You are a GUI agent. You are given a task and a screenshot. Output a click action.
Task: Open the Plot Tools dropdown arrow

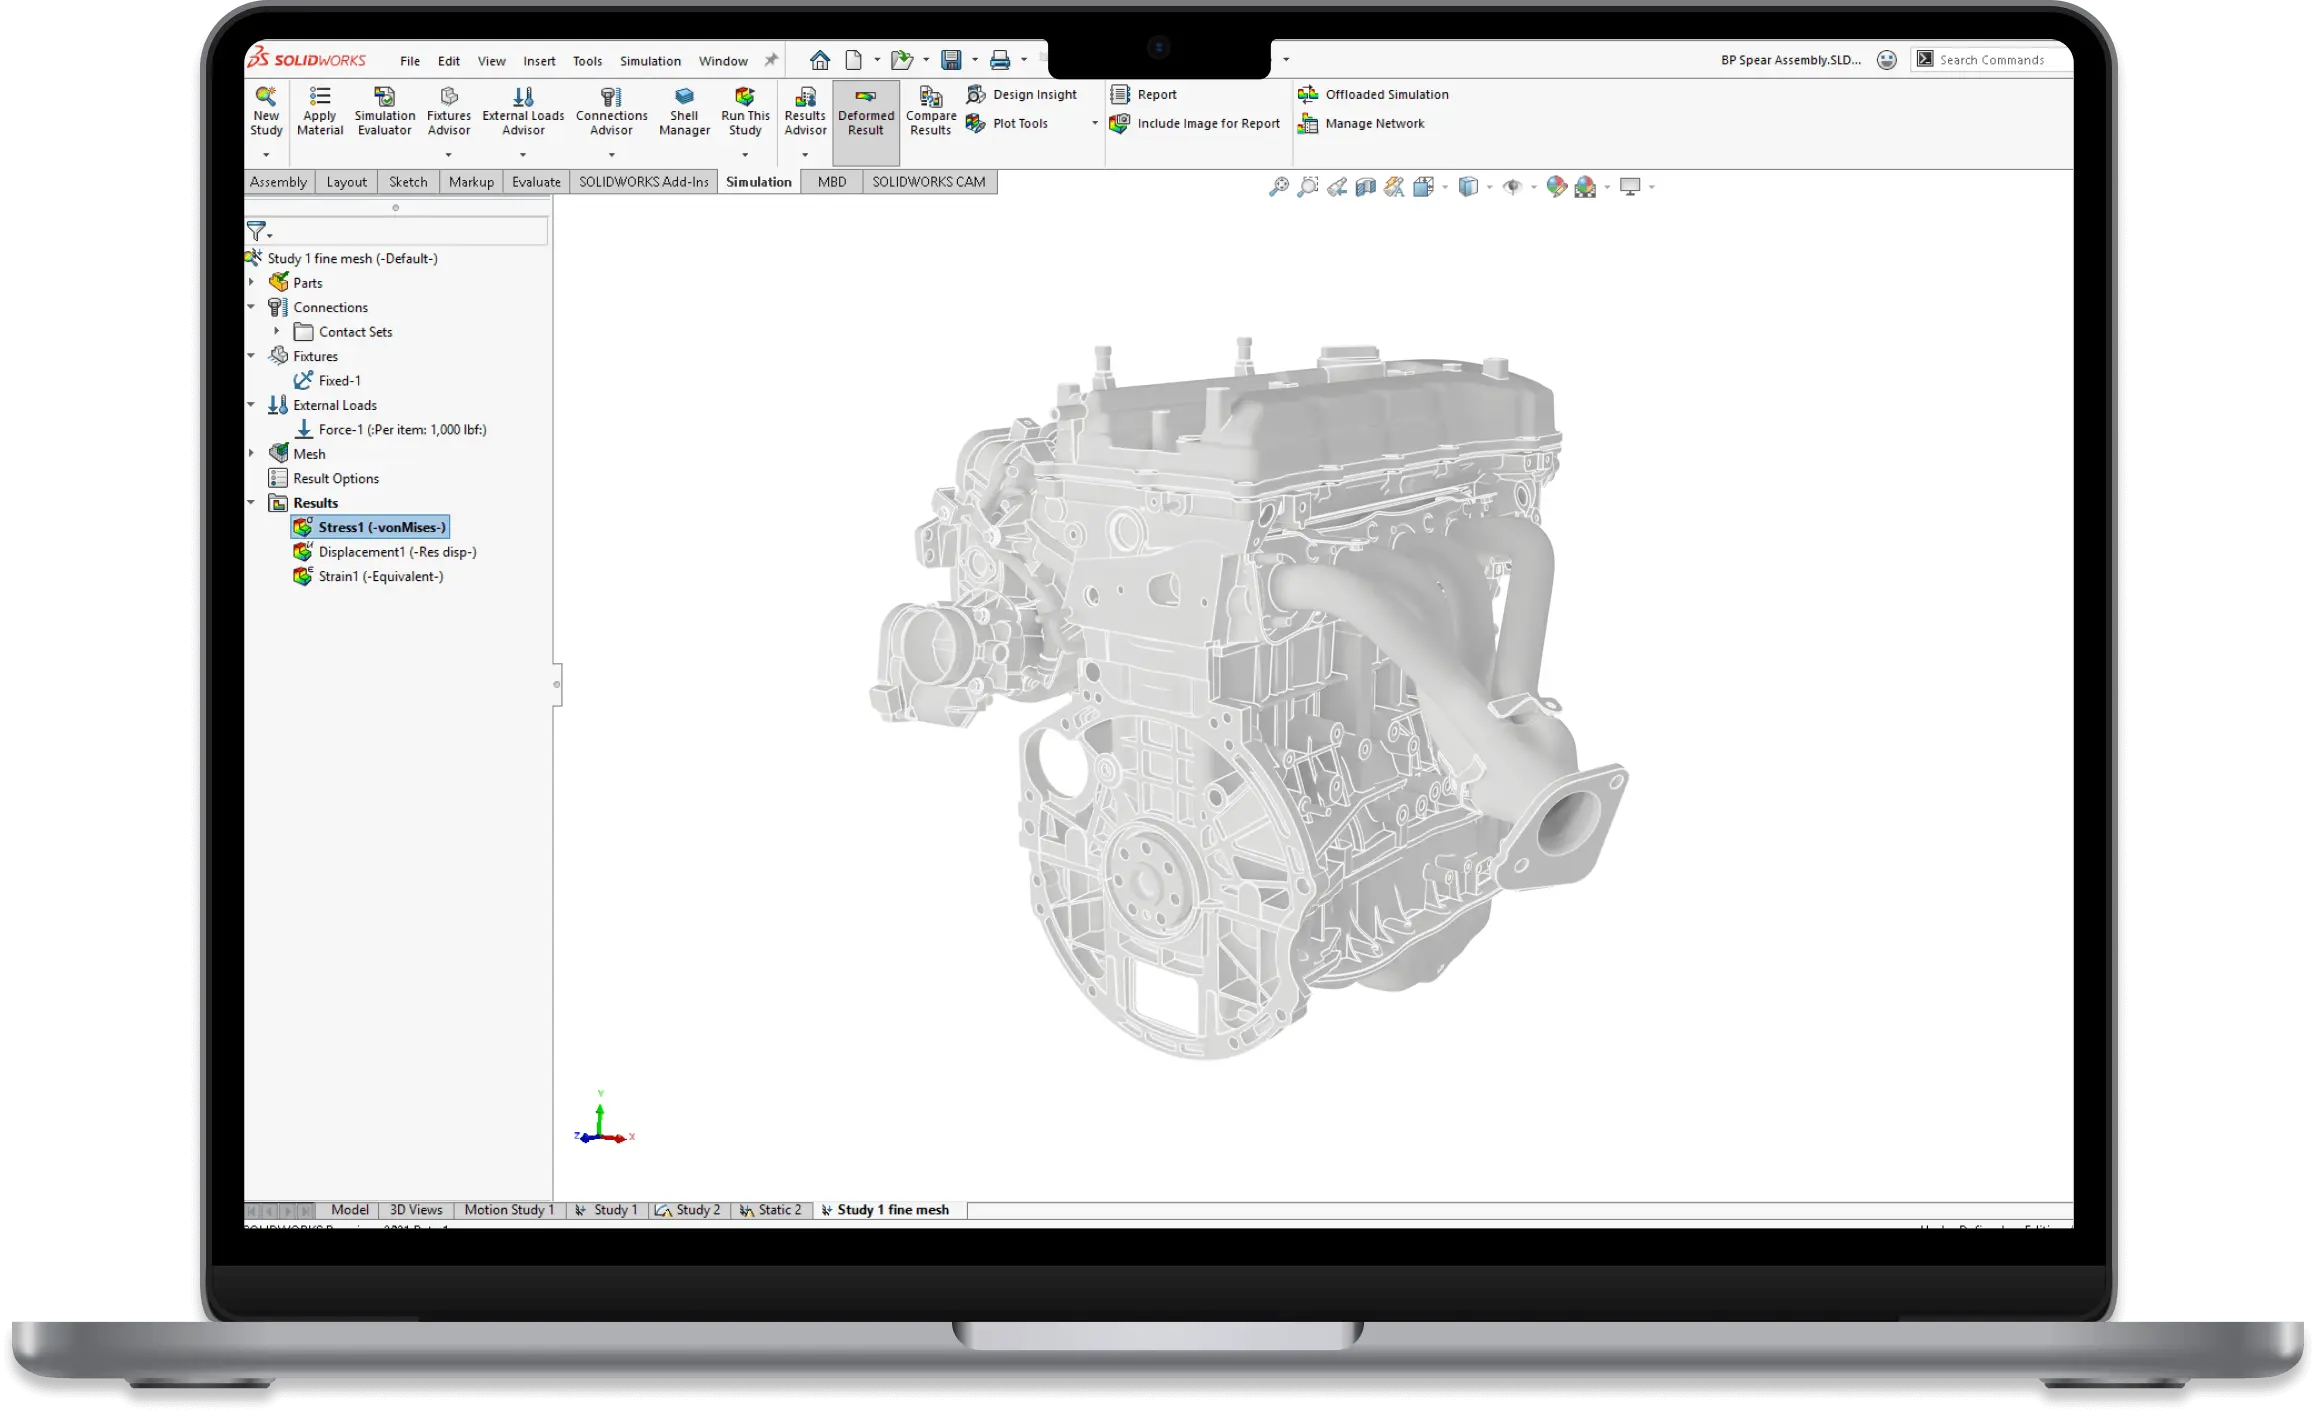tap(1095, 124)
